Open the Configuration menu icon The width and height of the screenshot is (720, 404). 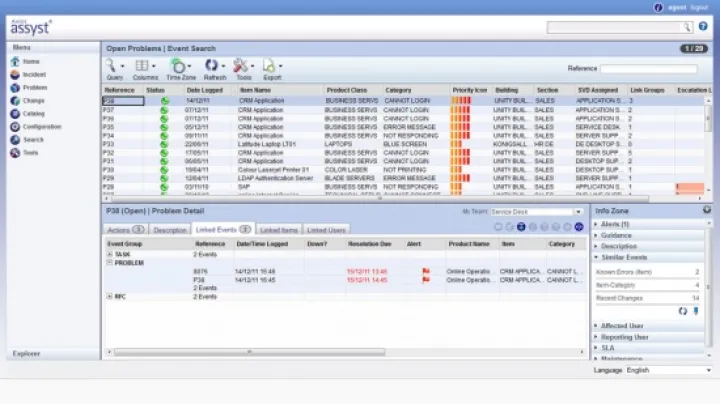point(15,127)
